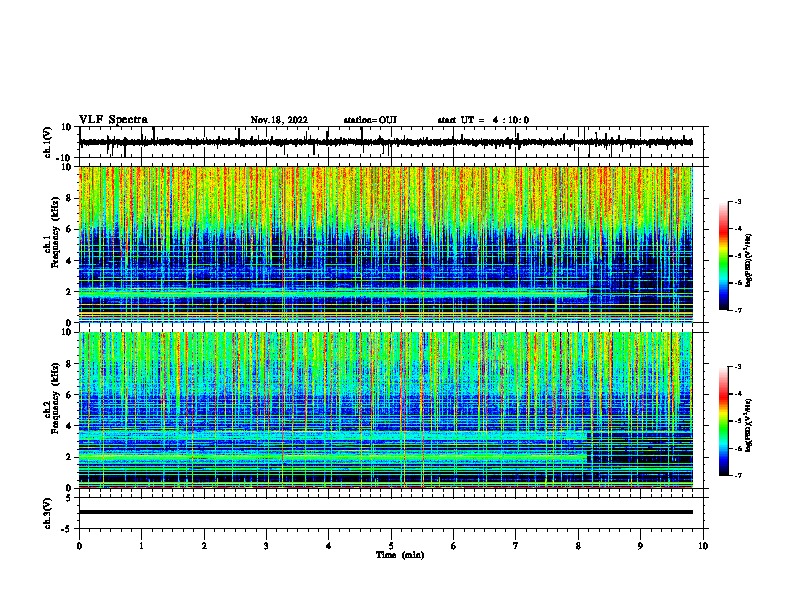Click the ch.2 color bar unit label
Viewport: 792px width, 612px height.
pyautogui.click(x=748, y=426)
